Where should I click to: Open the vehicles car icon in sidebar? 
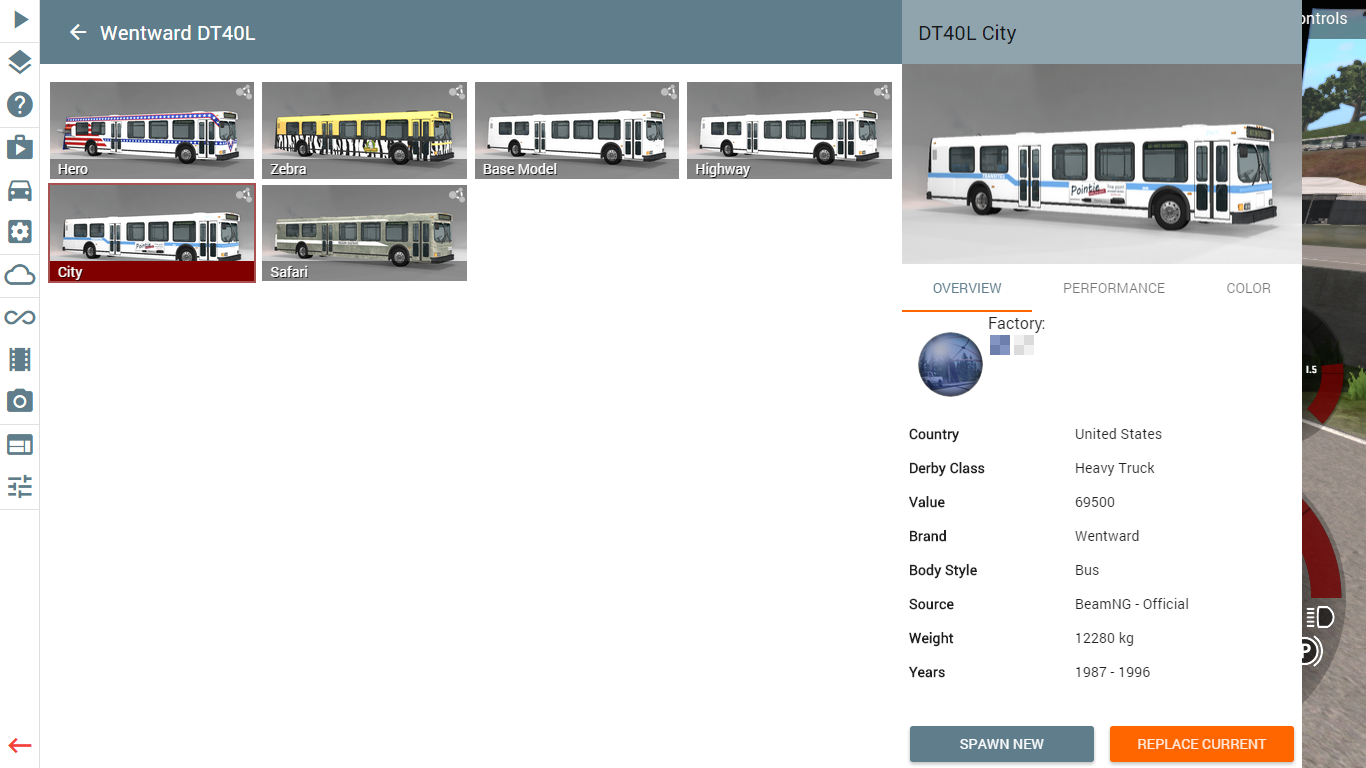pos(20,190)
